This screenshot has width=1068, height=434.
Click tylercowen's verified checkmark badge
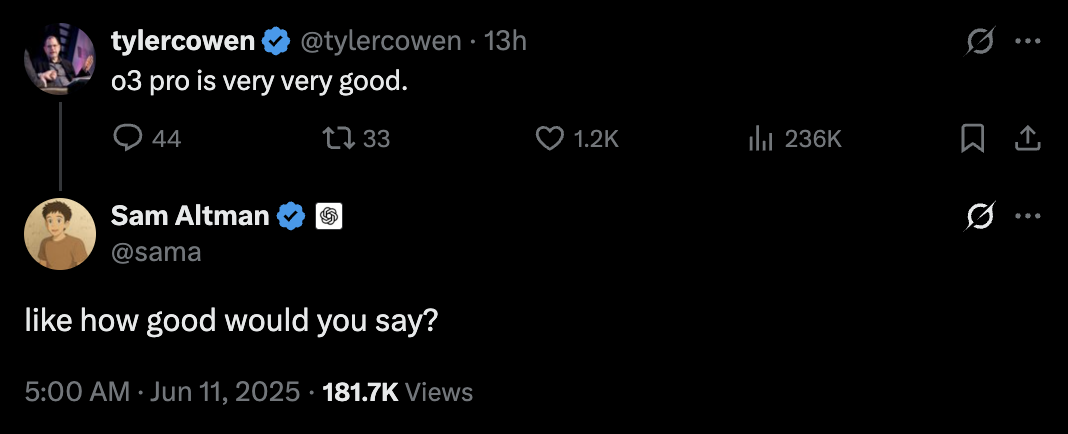pyautogui.click(x=276, y=42)
